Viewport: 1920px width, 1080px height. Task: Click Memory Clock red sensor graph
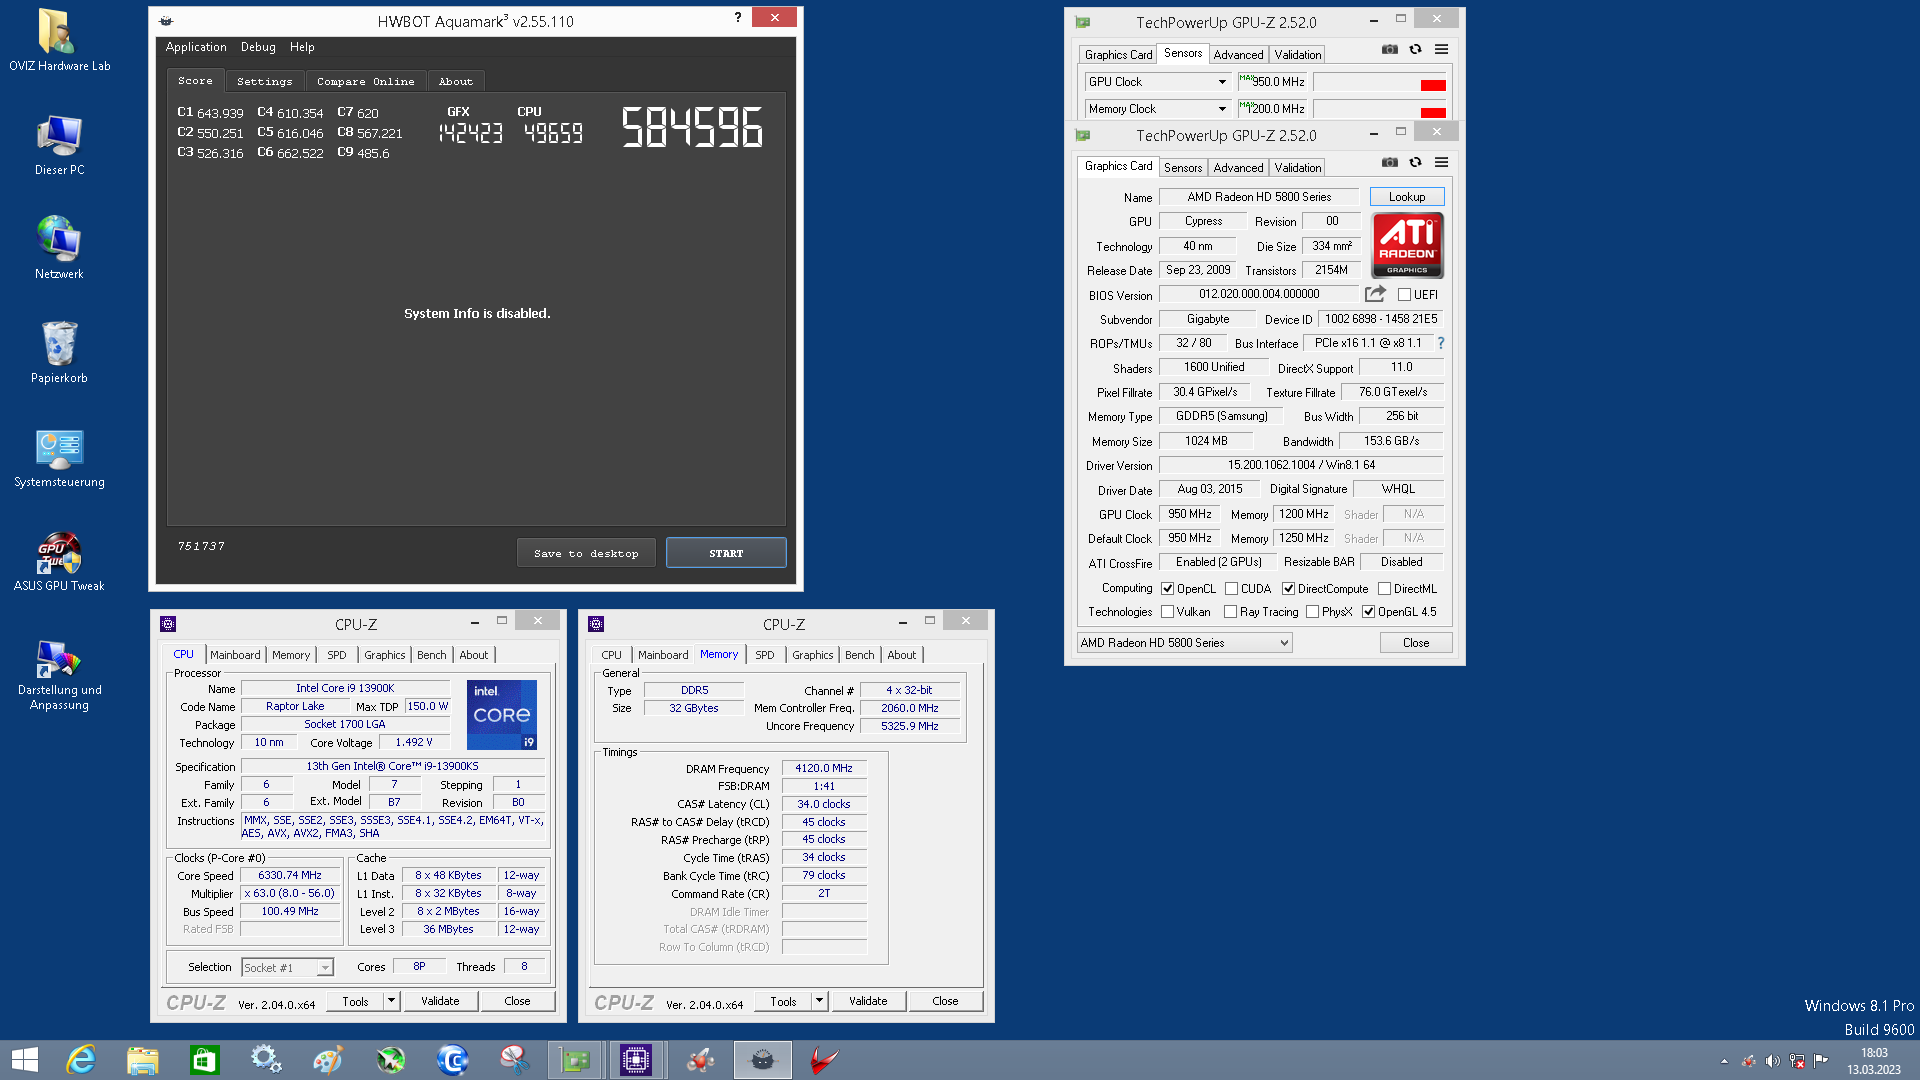(1380, 109)
